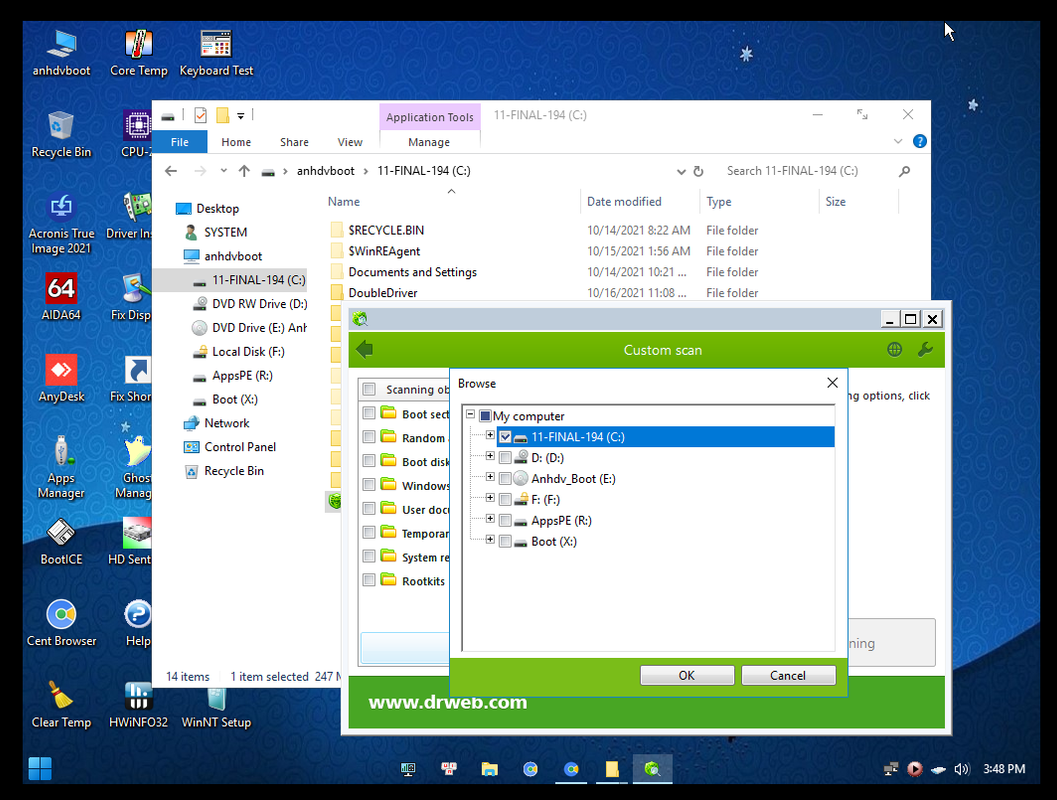1057x800 pixels.
Task: Click Cancel in Browse dialog
Action: (x=788, y=675)
